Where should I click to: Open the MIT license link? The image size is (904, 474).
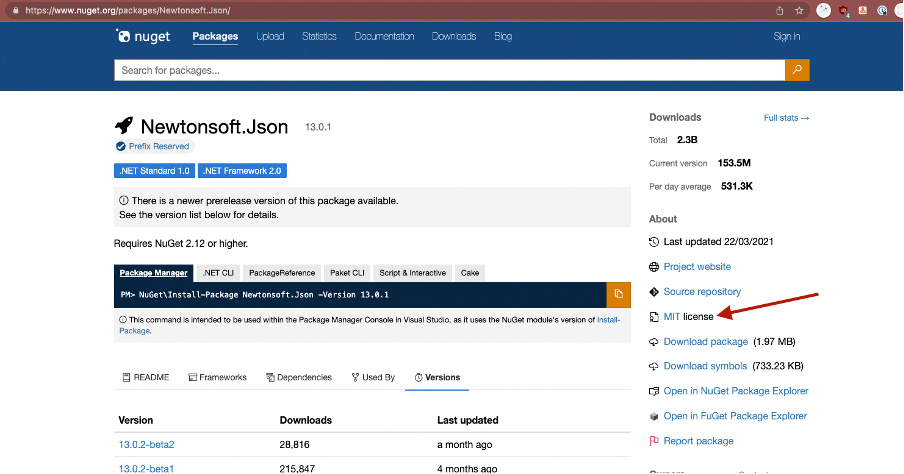[x=688, y=317]
